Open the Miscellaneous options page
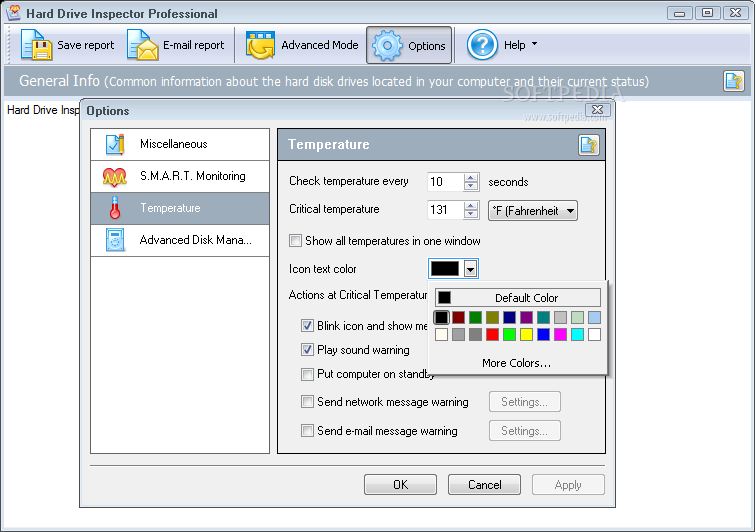 tap(180, 144)
